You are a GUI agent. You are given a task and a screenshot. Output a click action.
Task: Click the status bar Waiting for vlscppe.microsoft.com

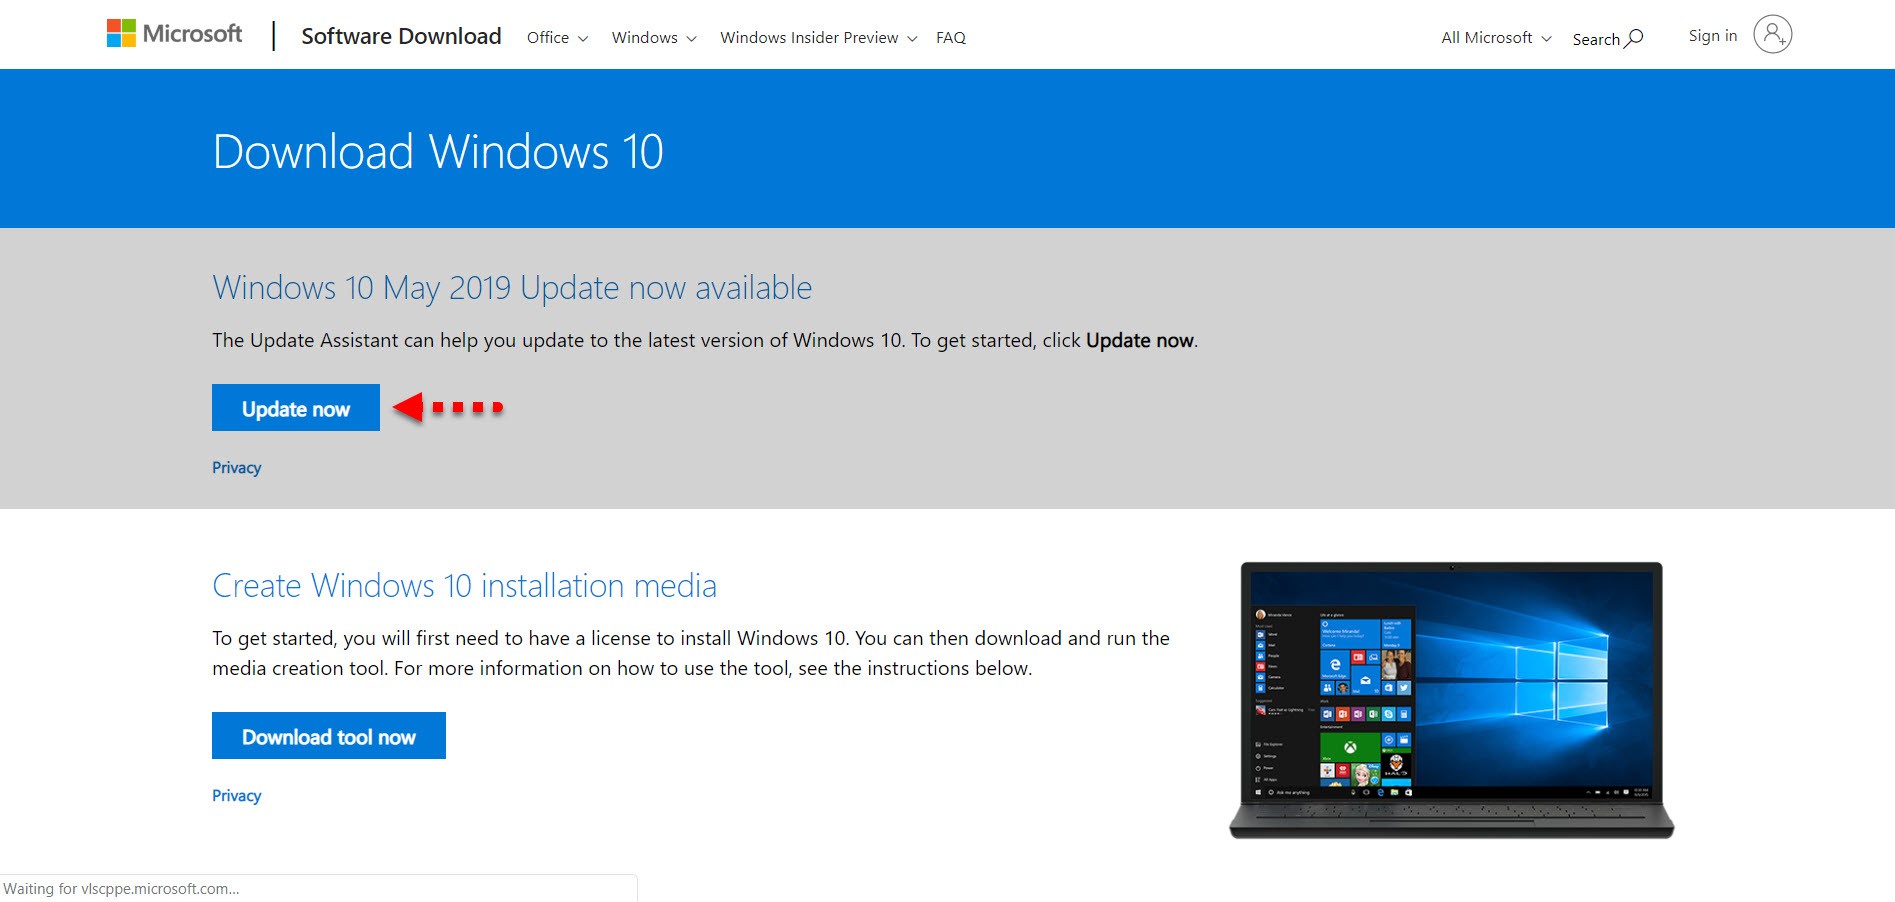[x=318, y=889]
